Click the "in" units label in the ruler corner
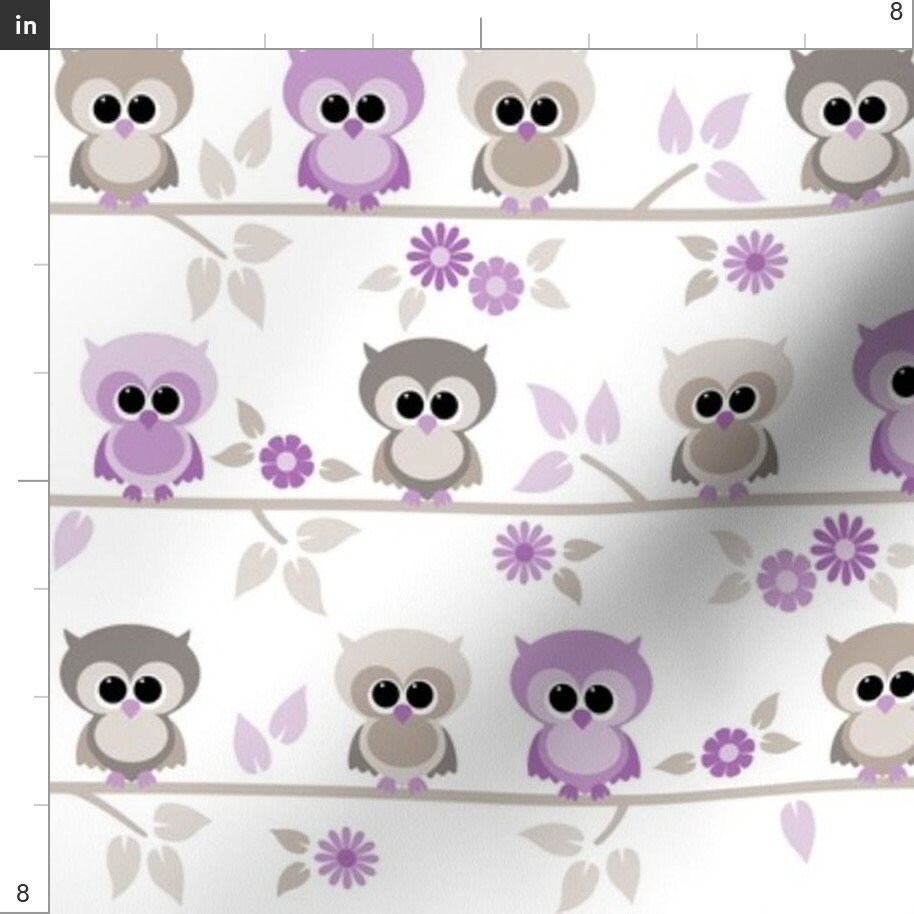The width and height of the screenshot is (914, 914). (x=24, y=24)
